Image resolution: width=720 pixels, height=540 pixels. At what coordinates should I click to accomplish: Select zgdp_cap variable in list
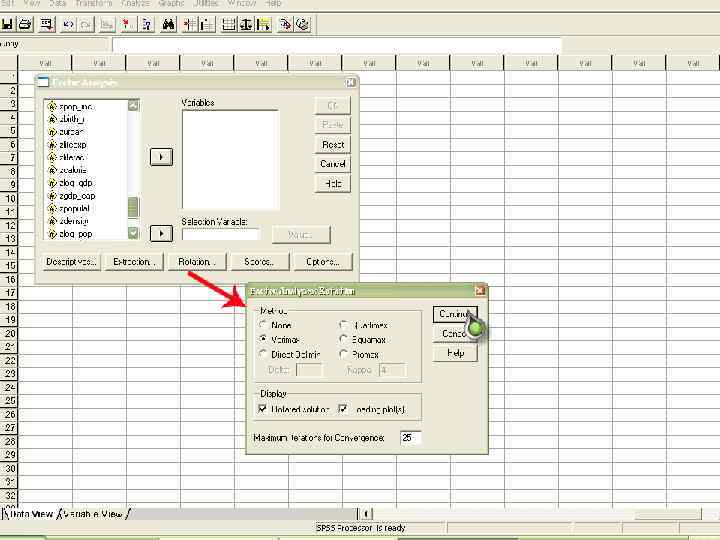(77, 196)
